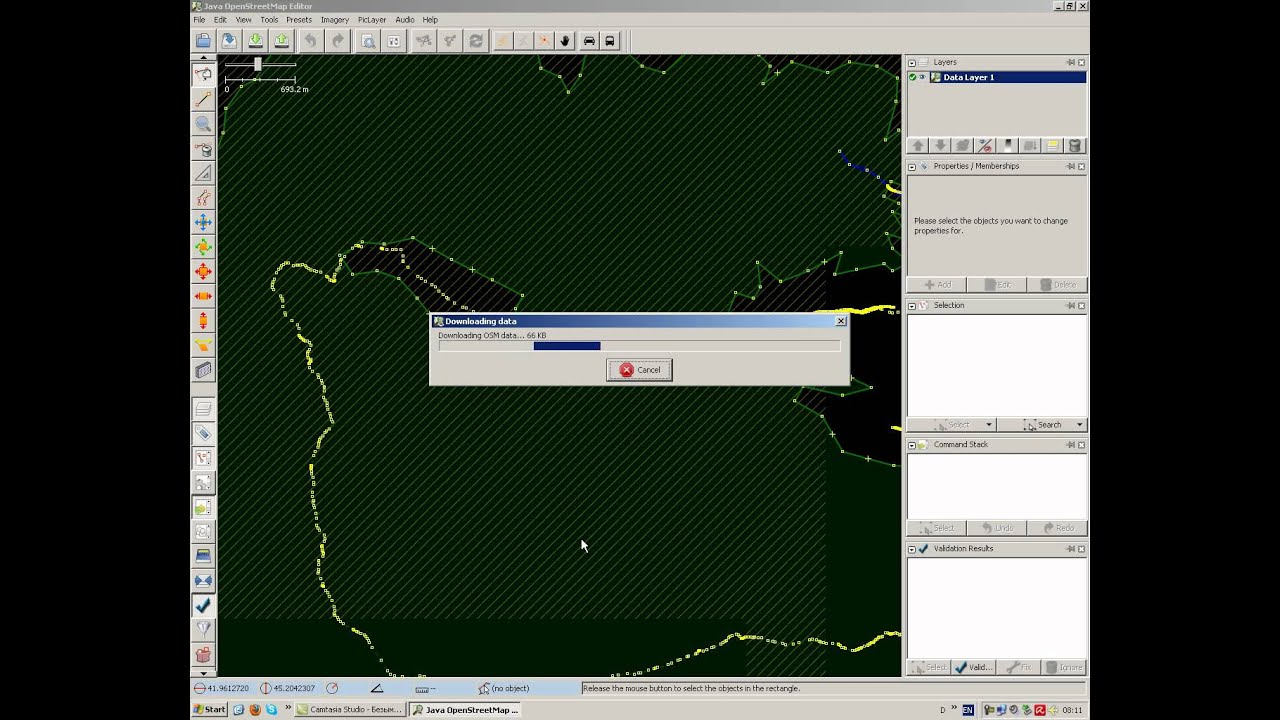Screen dimensions: 1280x720
Task: Click the Undo arrow in top toolbar
Action: [311, 41]
